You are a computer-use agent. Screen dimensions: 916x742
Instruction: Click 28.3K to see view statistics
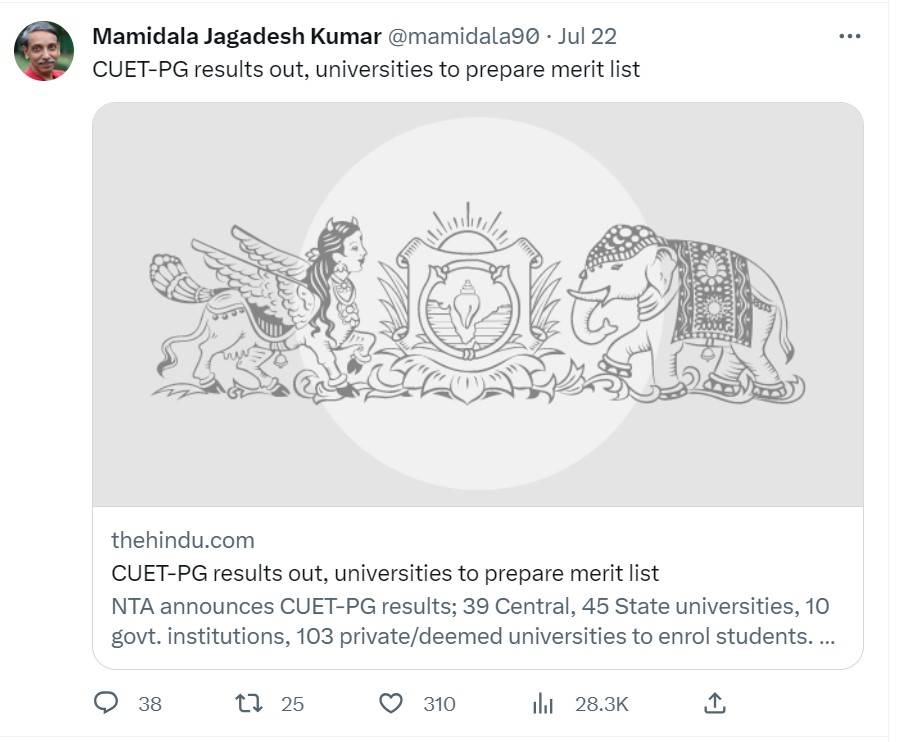tap(600, 704)
